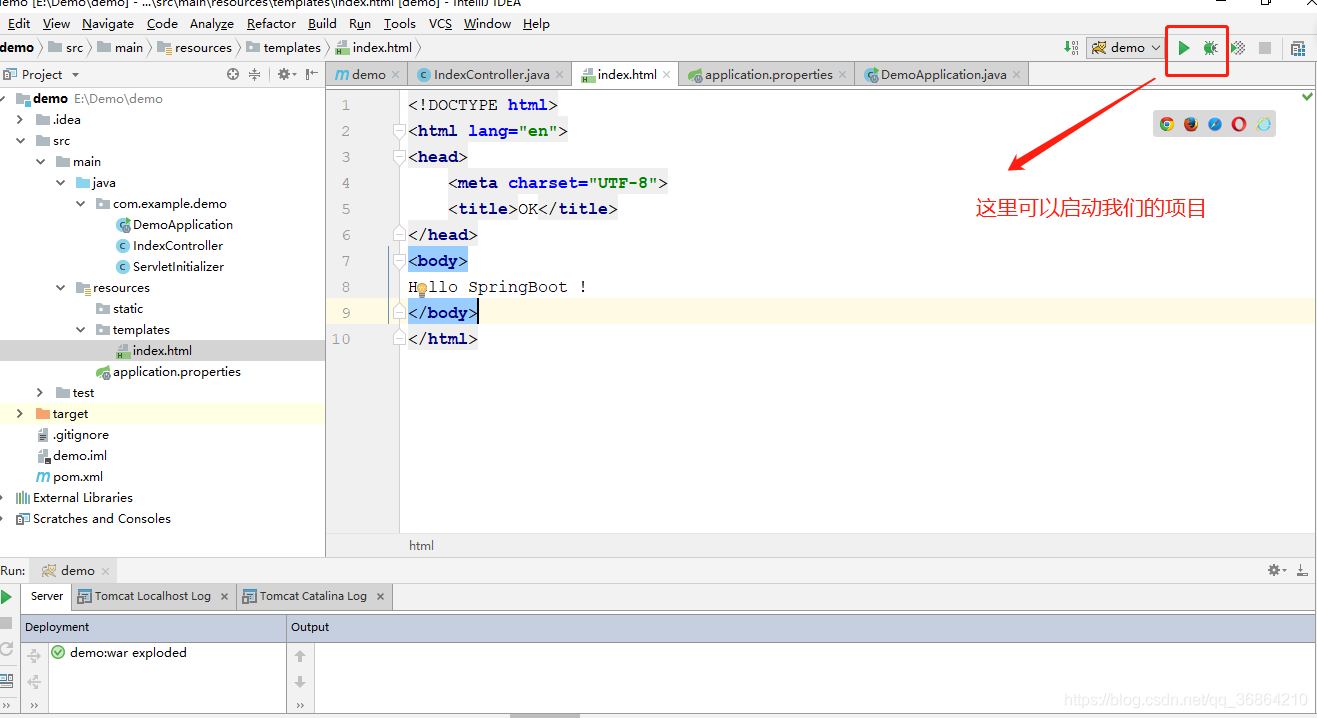Click html breadcrumb below editor
This screenshot has height=718, width=1317.
click(421, 546)
